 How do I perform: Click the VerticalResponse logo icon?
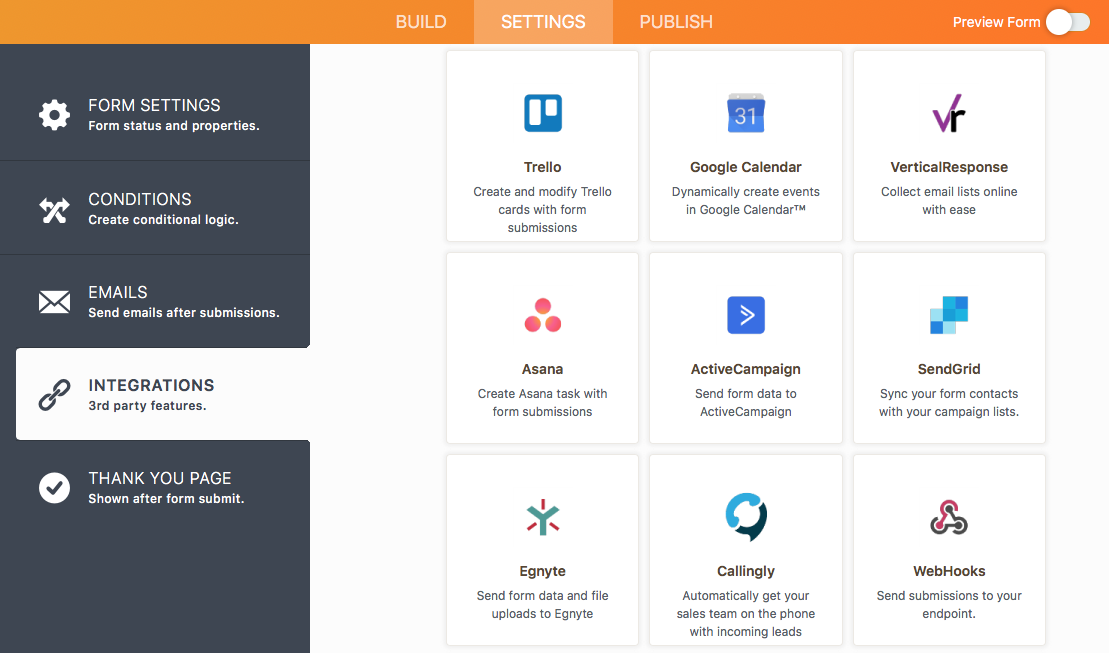948,113
